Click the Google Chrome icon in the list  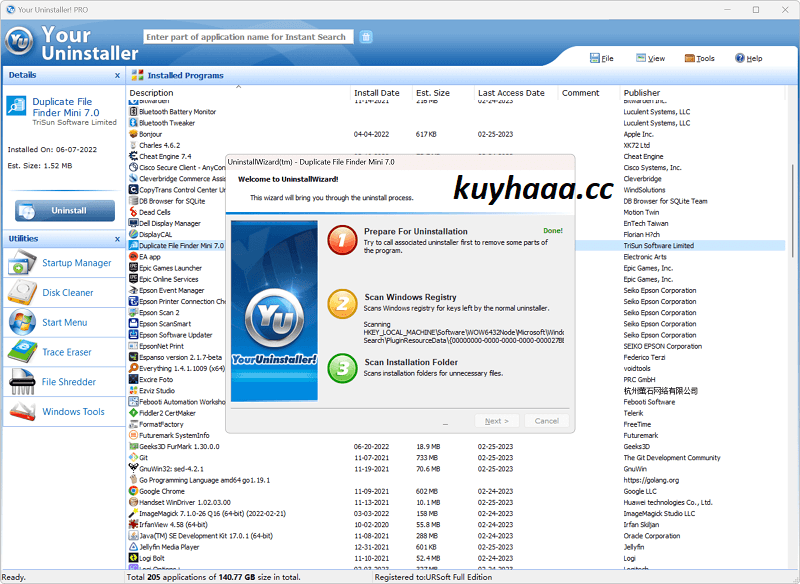pyautogui.click(x=133, y=491)
